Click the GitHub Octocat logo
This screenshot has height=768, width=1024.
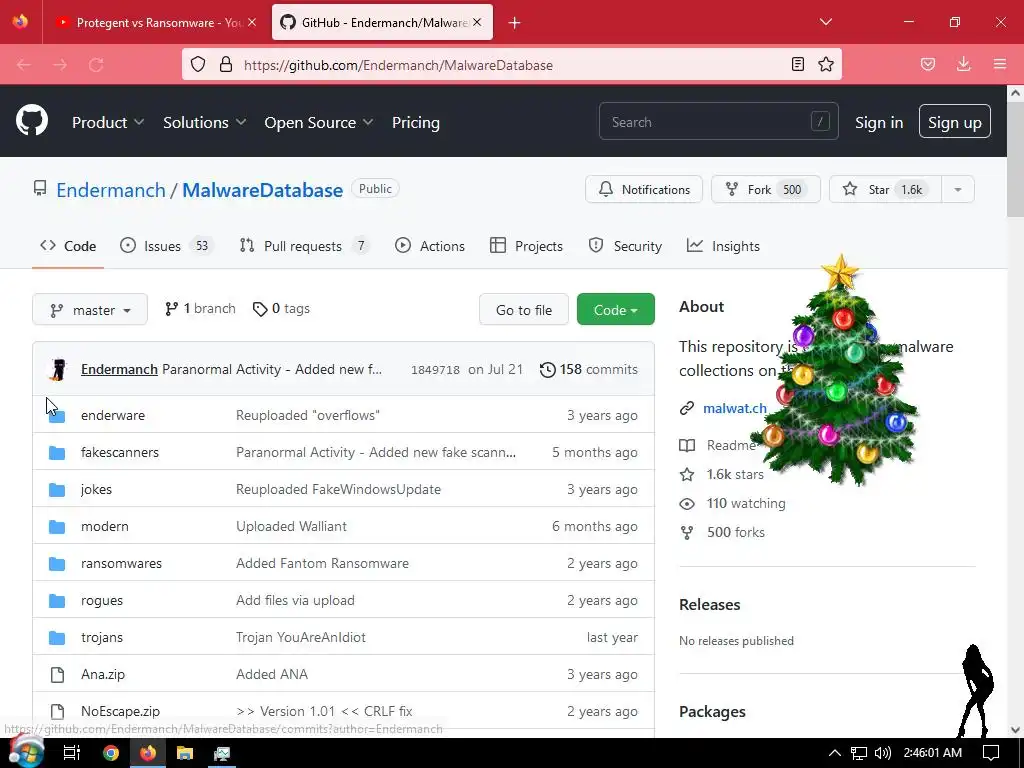(x=32, y=121)
